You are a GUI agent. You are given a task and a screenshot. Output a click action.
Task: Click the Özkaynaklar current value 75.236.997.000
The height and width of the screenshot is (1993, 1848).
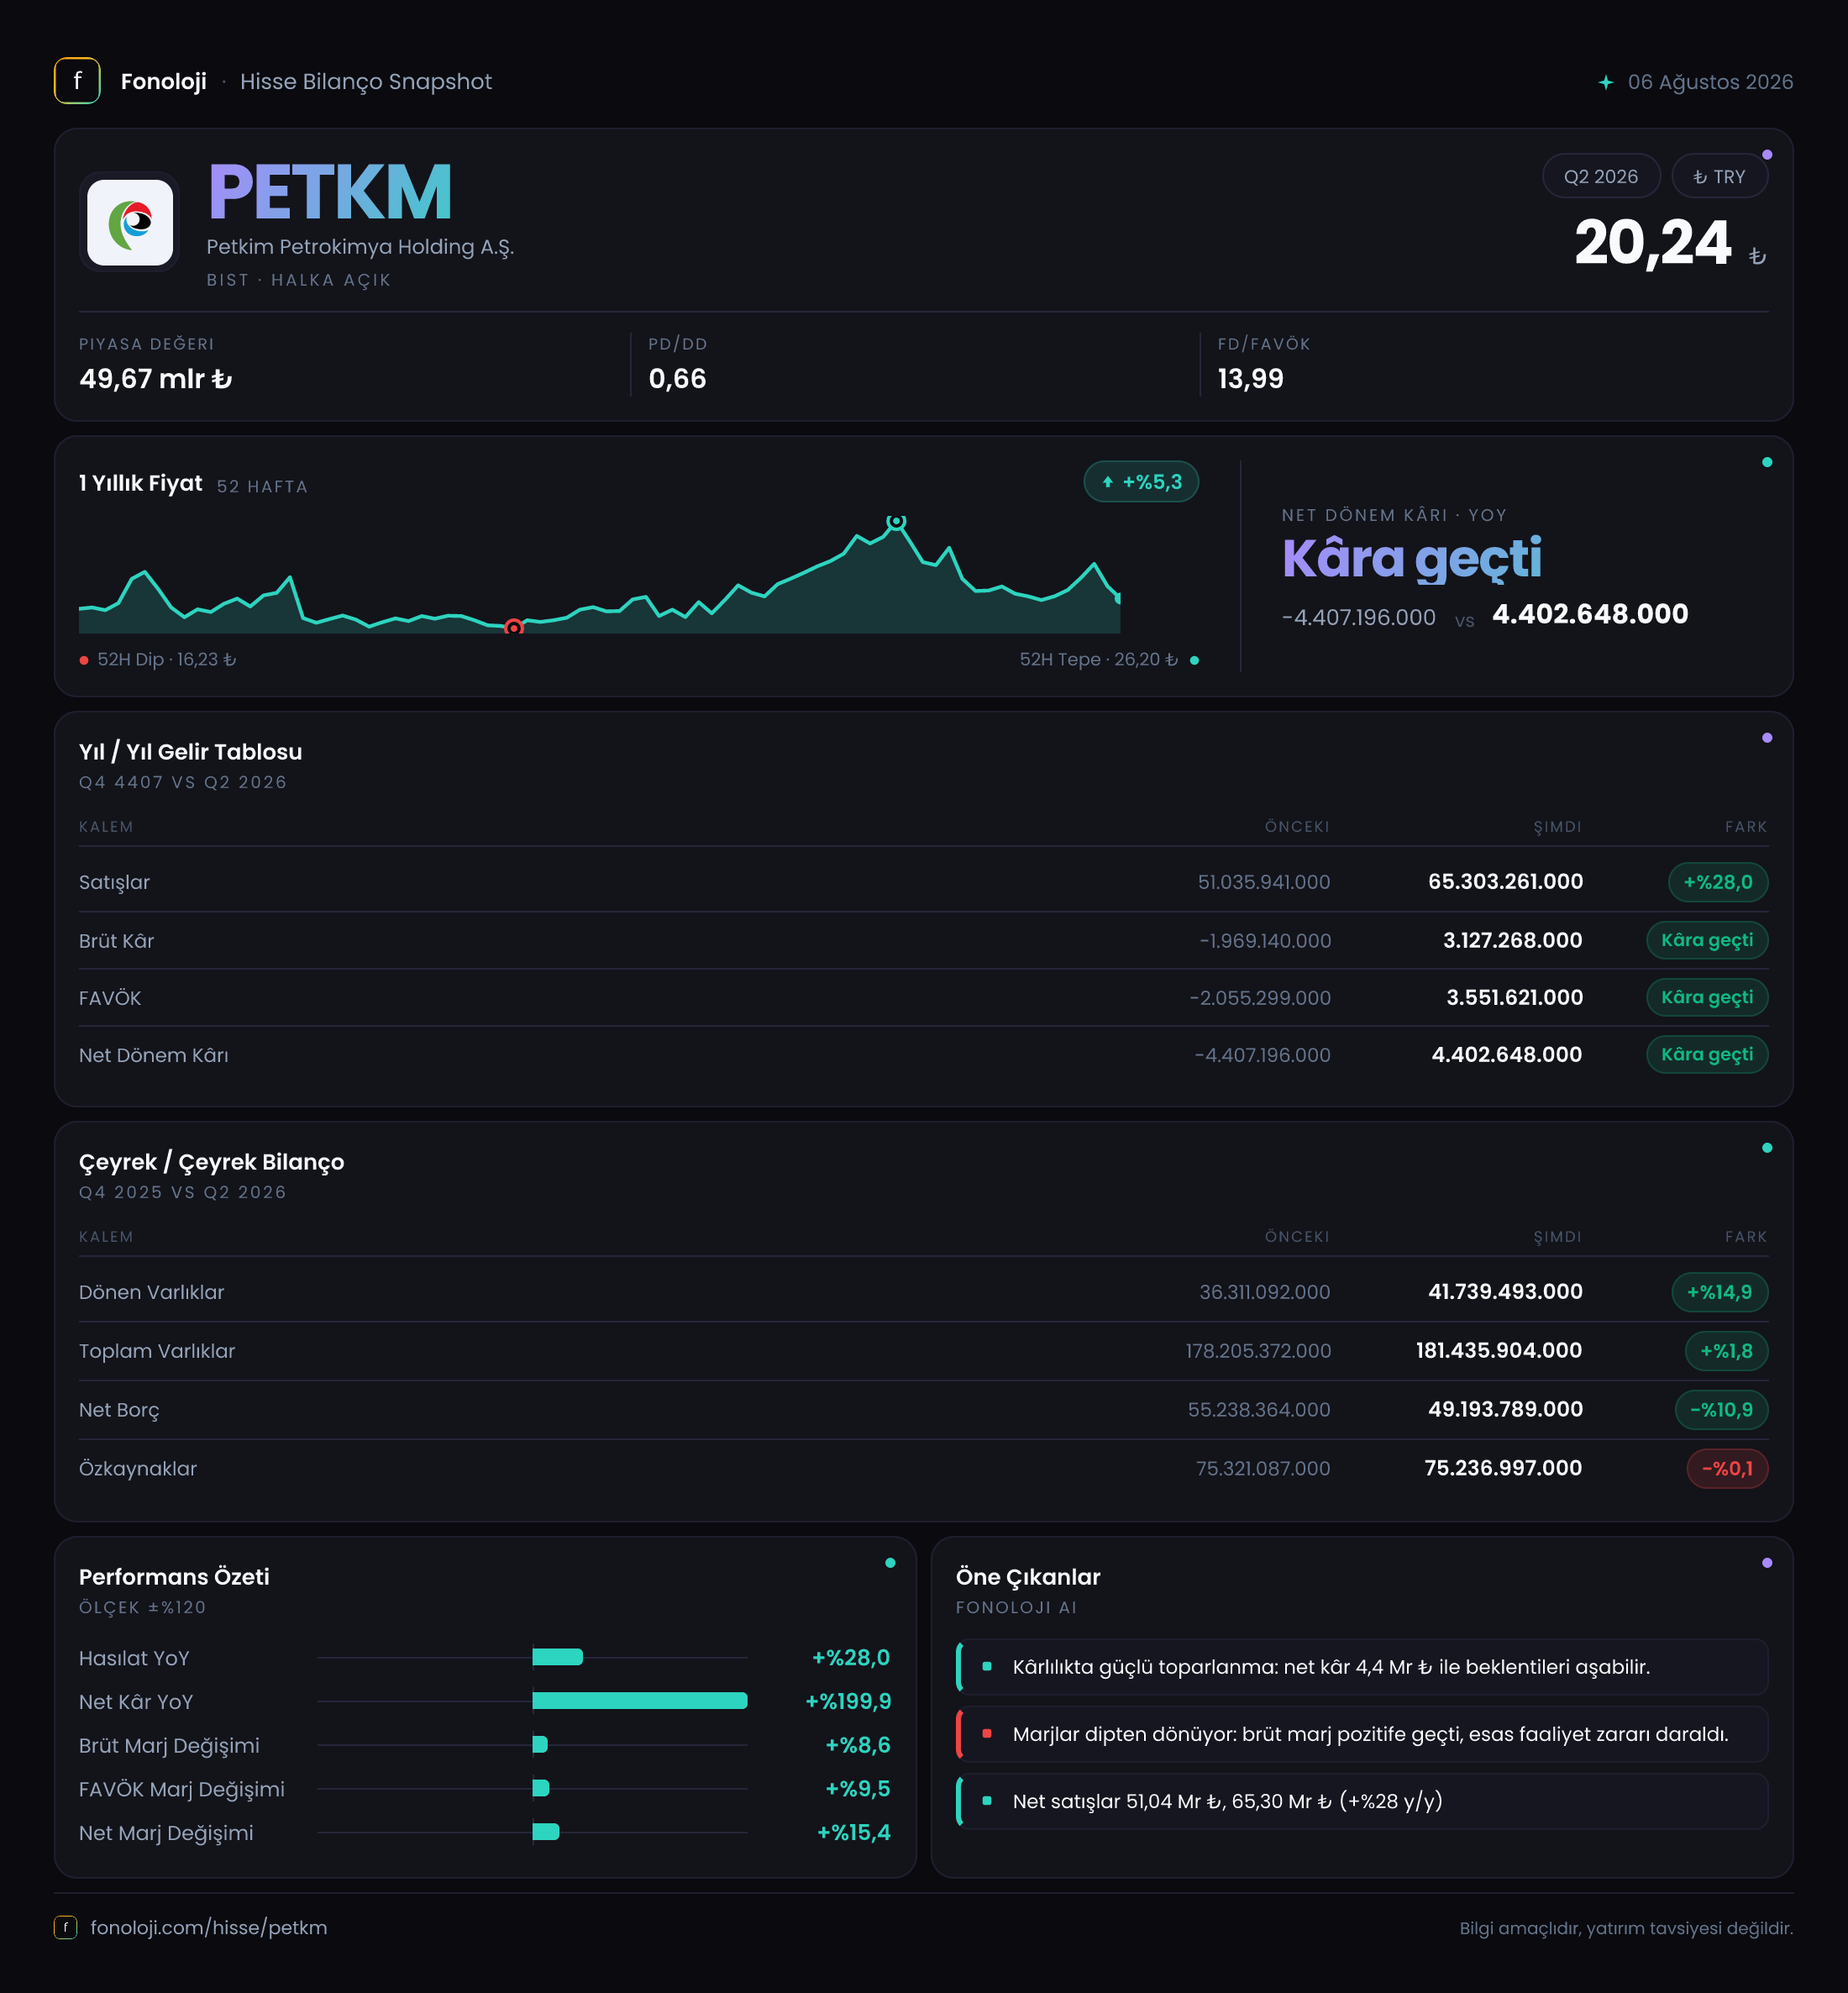[x=1503, y=1468]
